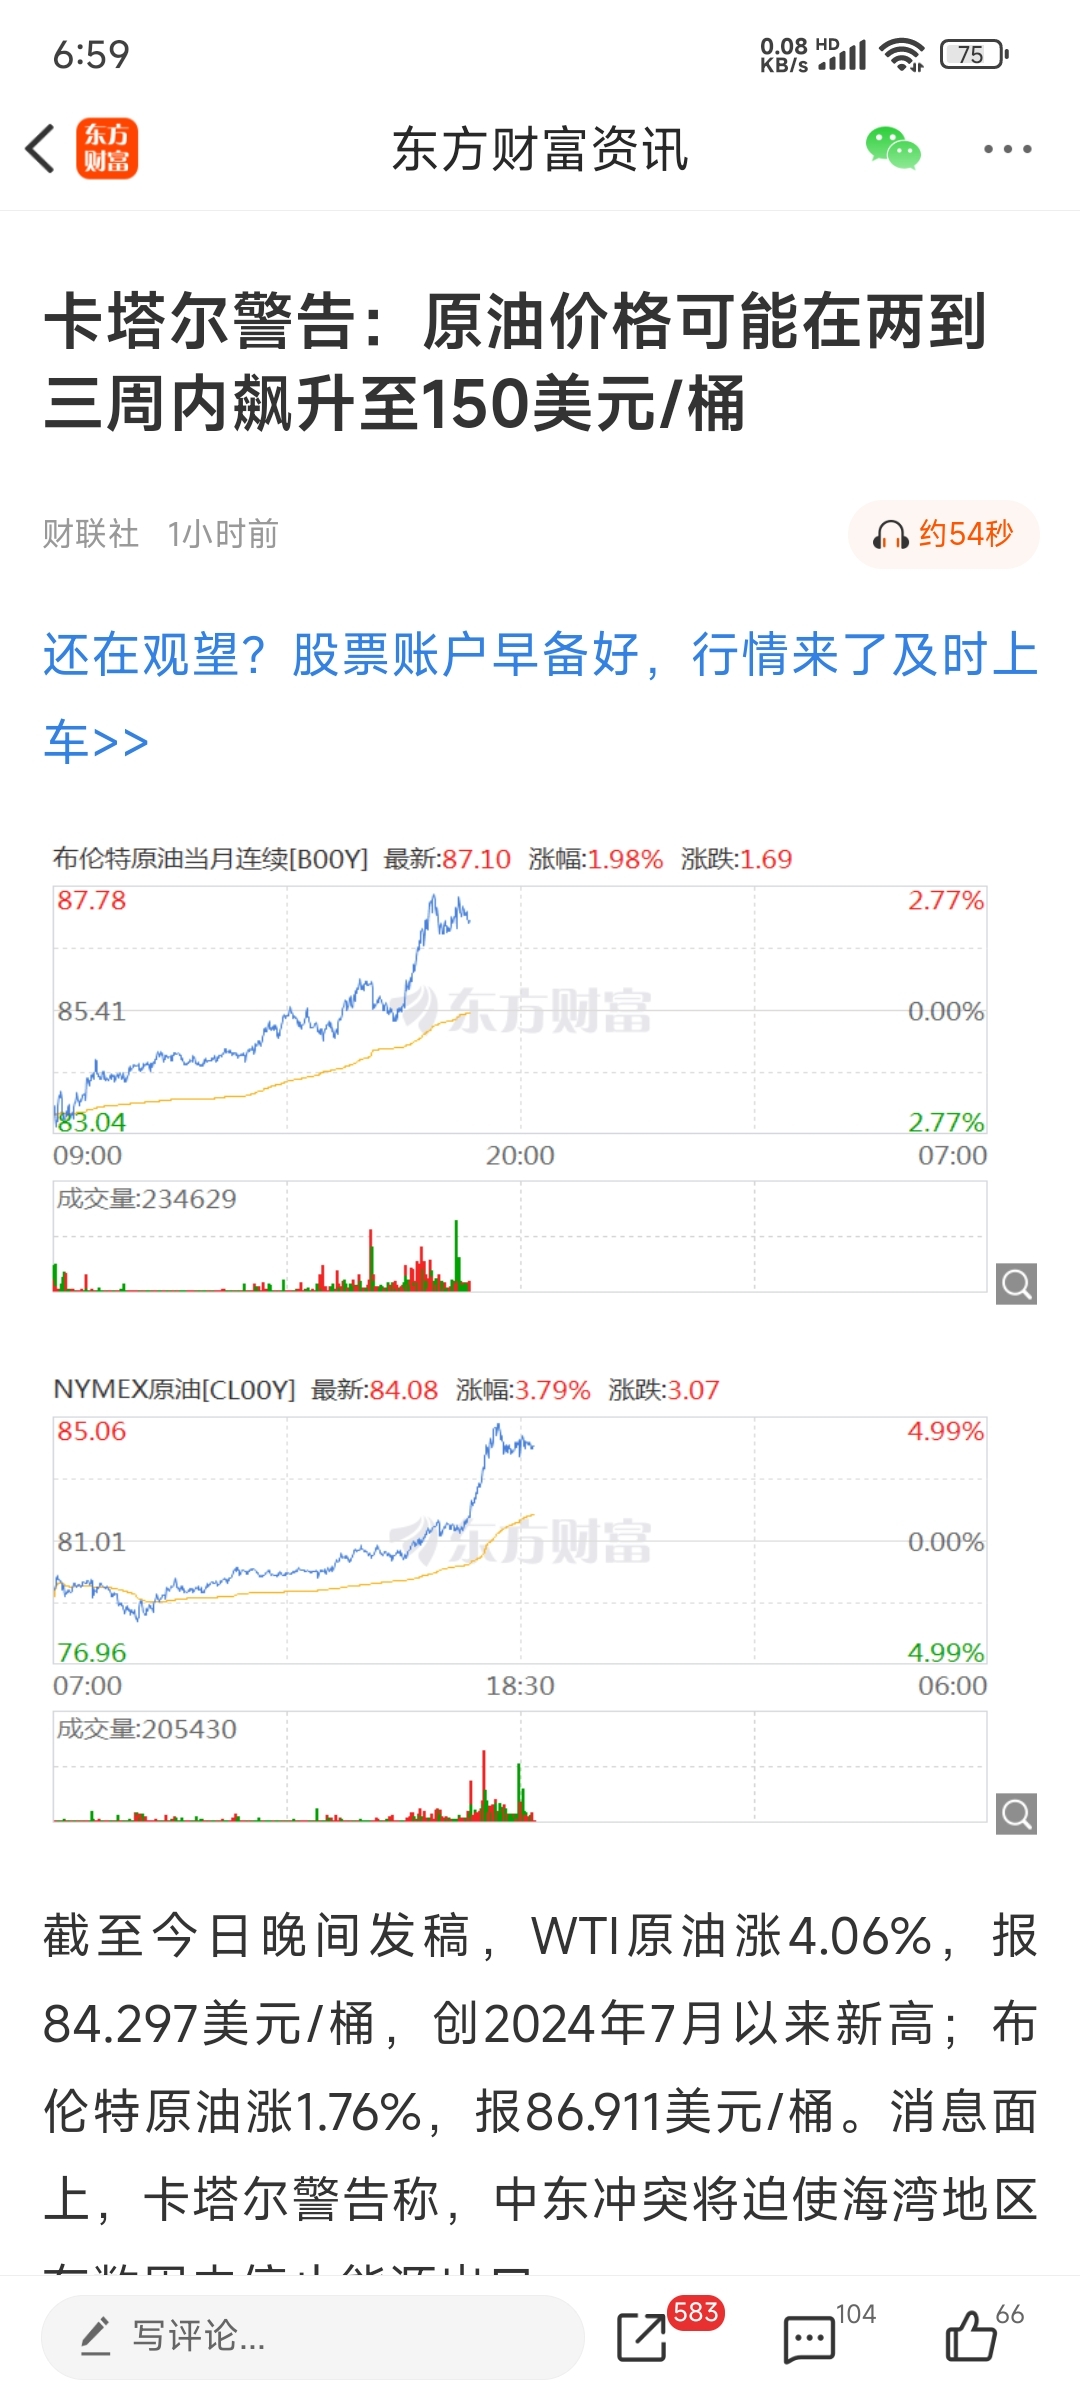Tap the back arrow icon
This screenshot has width=1080, height=2400.
click(x=40, y=149)
